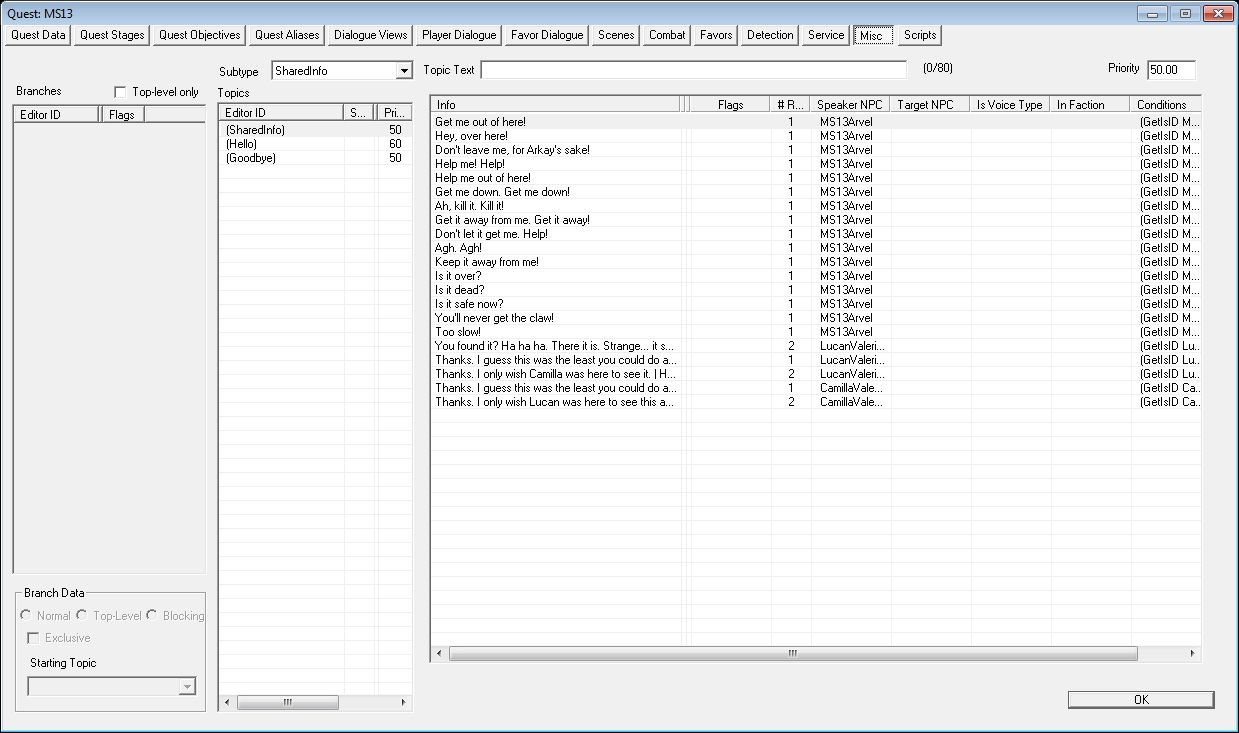Select the Scenes tab
Screen dimensions: 1239x733
point(616,35)
